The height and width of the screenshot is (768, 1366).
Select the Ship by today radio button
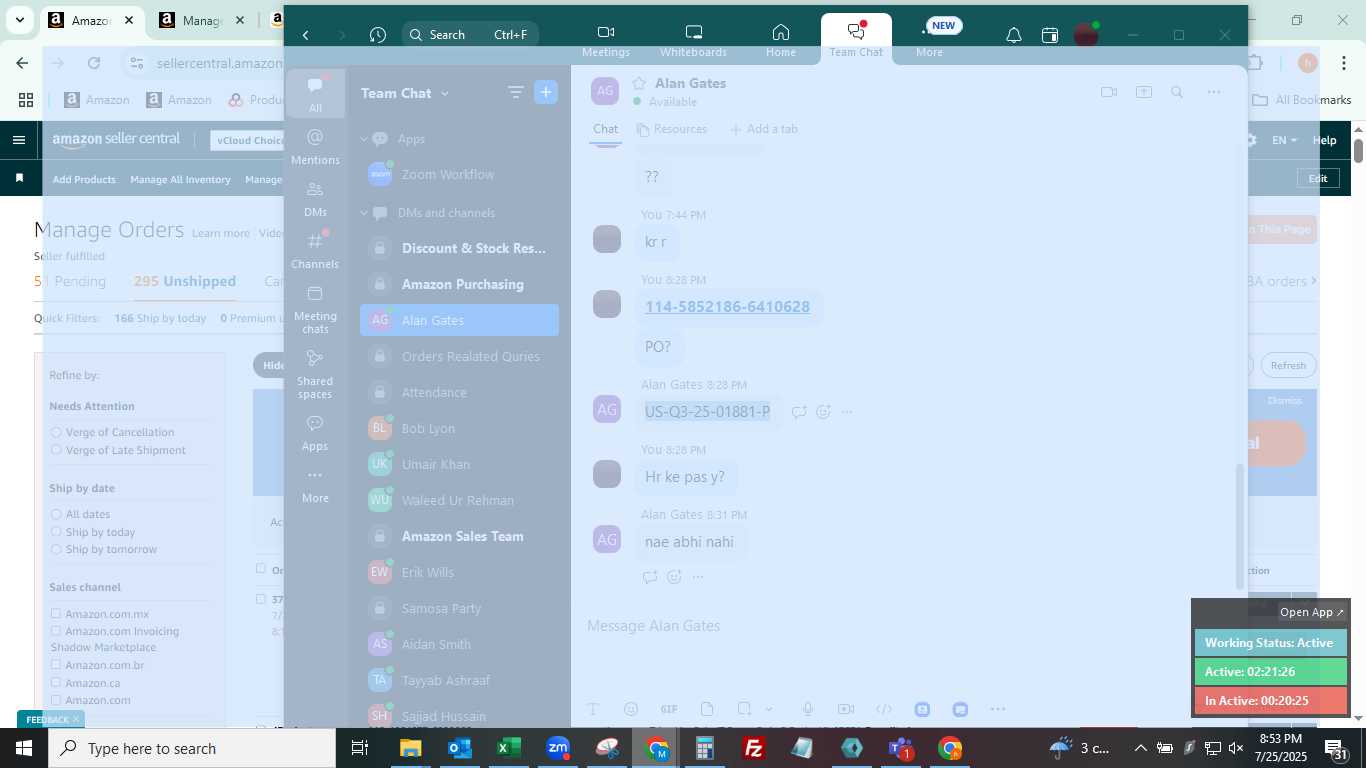coord(56,532)
